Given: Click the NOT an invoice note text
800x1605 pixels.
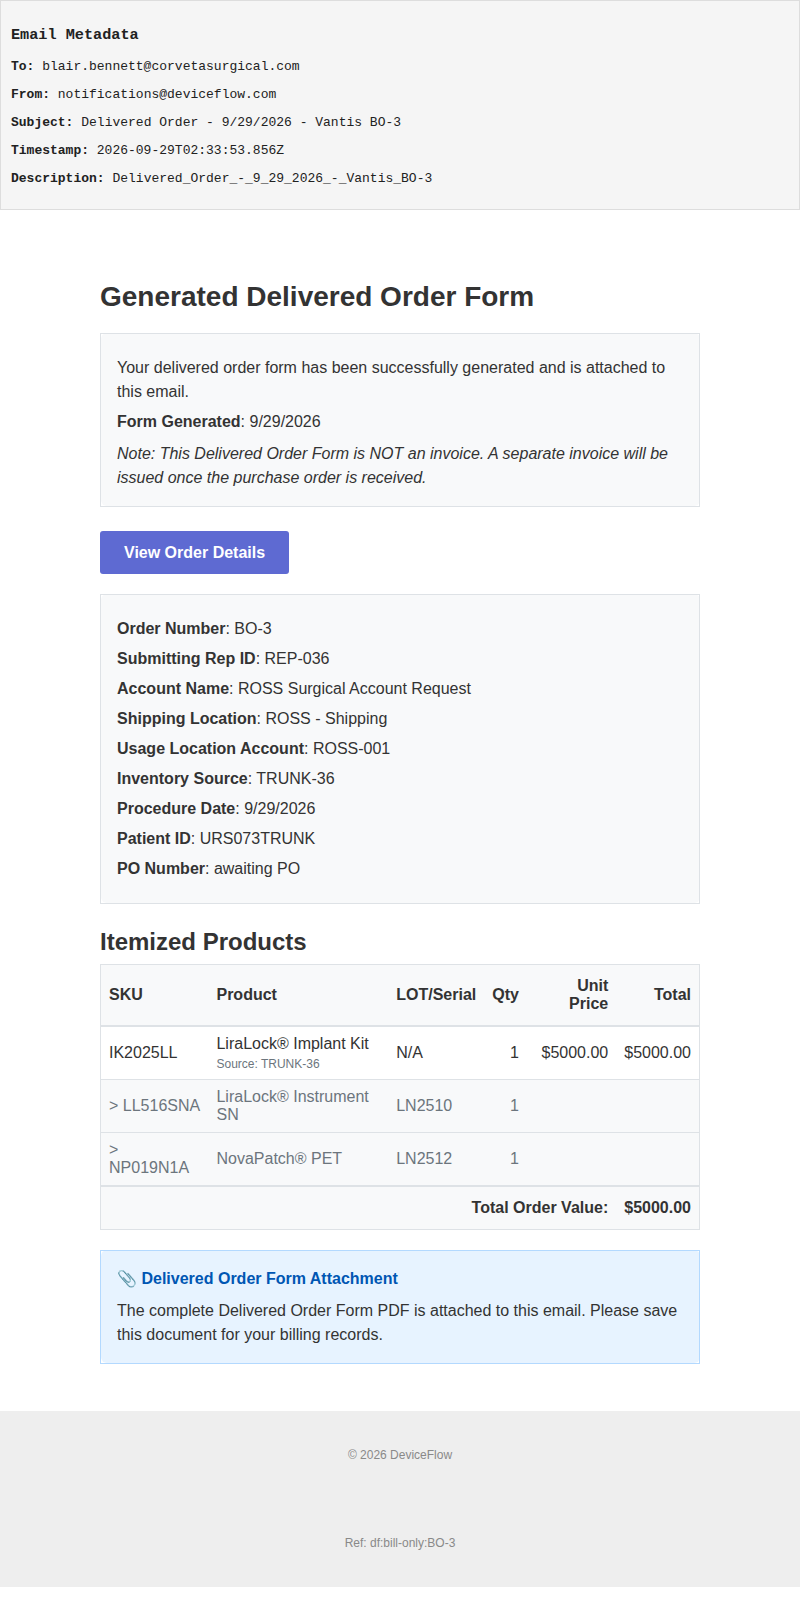Looking at the screenshot, I should coord(392,465).
